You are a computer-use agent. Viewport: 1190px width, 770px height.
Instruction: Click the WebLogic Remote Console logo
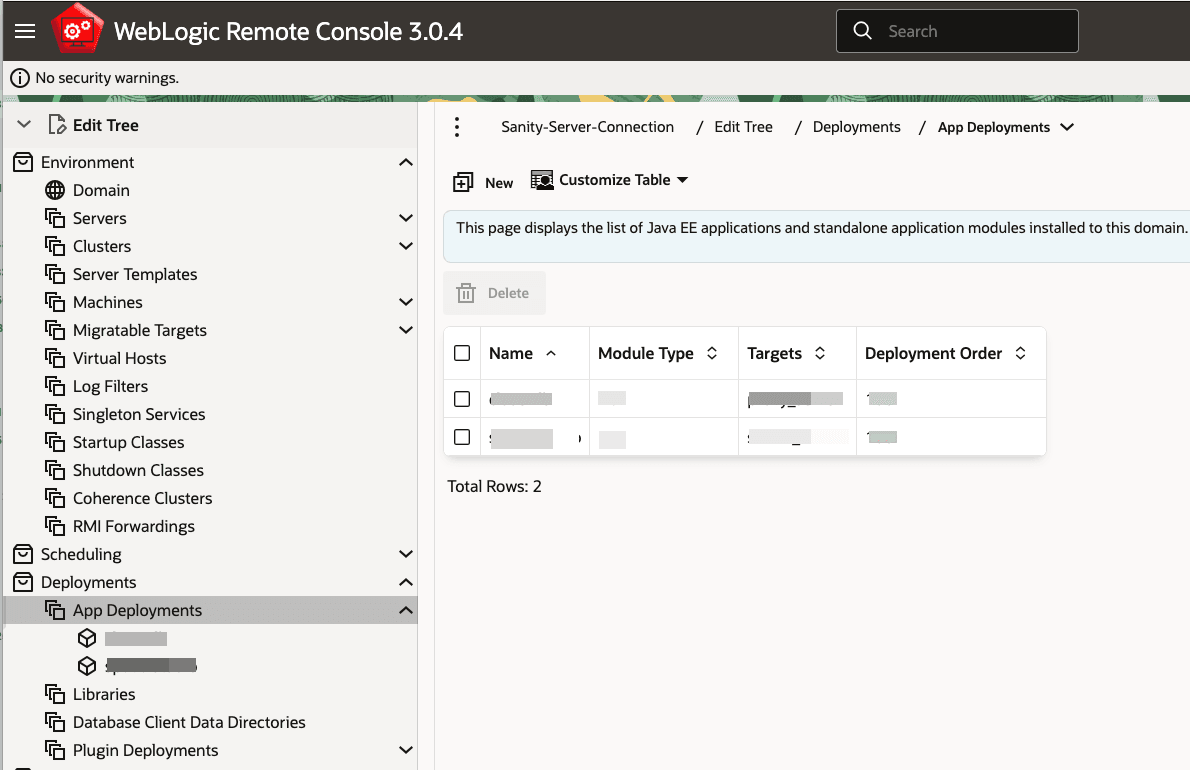tap(77, 30)
